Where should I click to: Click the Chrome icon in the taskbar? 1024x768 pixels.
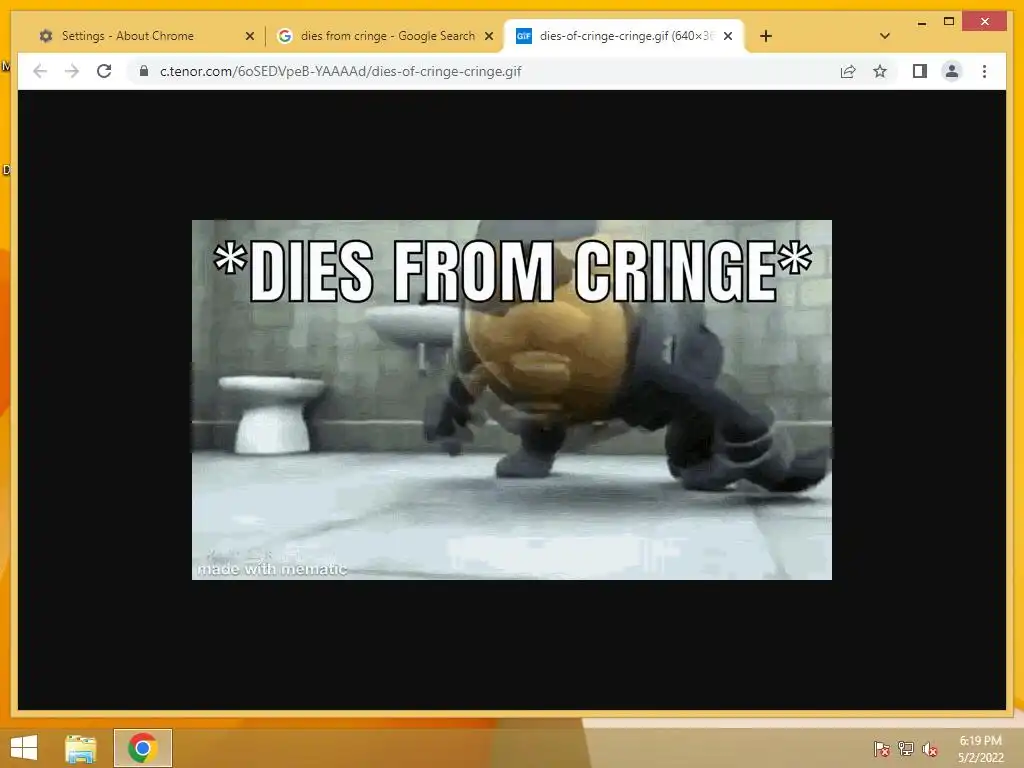[142, 748]
